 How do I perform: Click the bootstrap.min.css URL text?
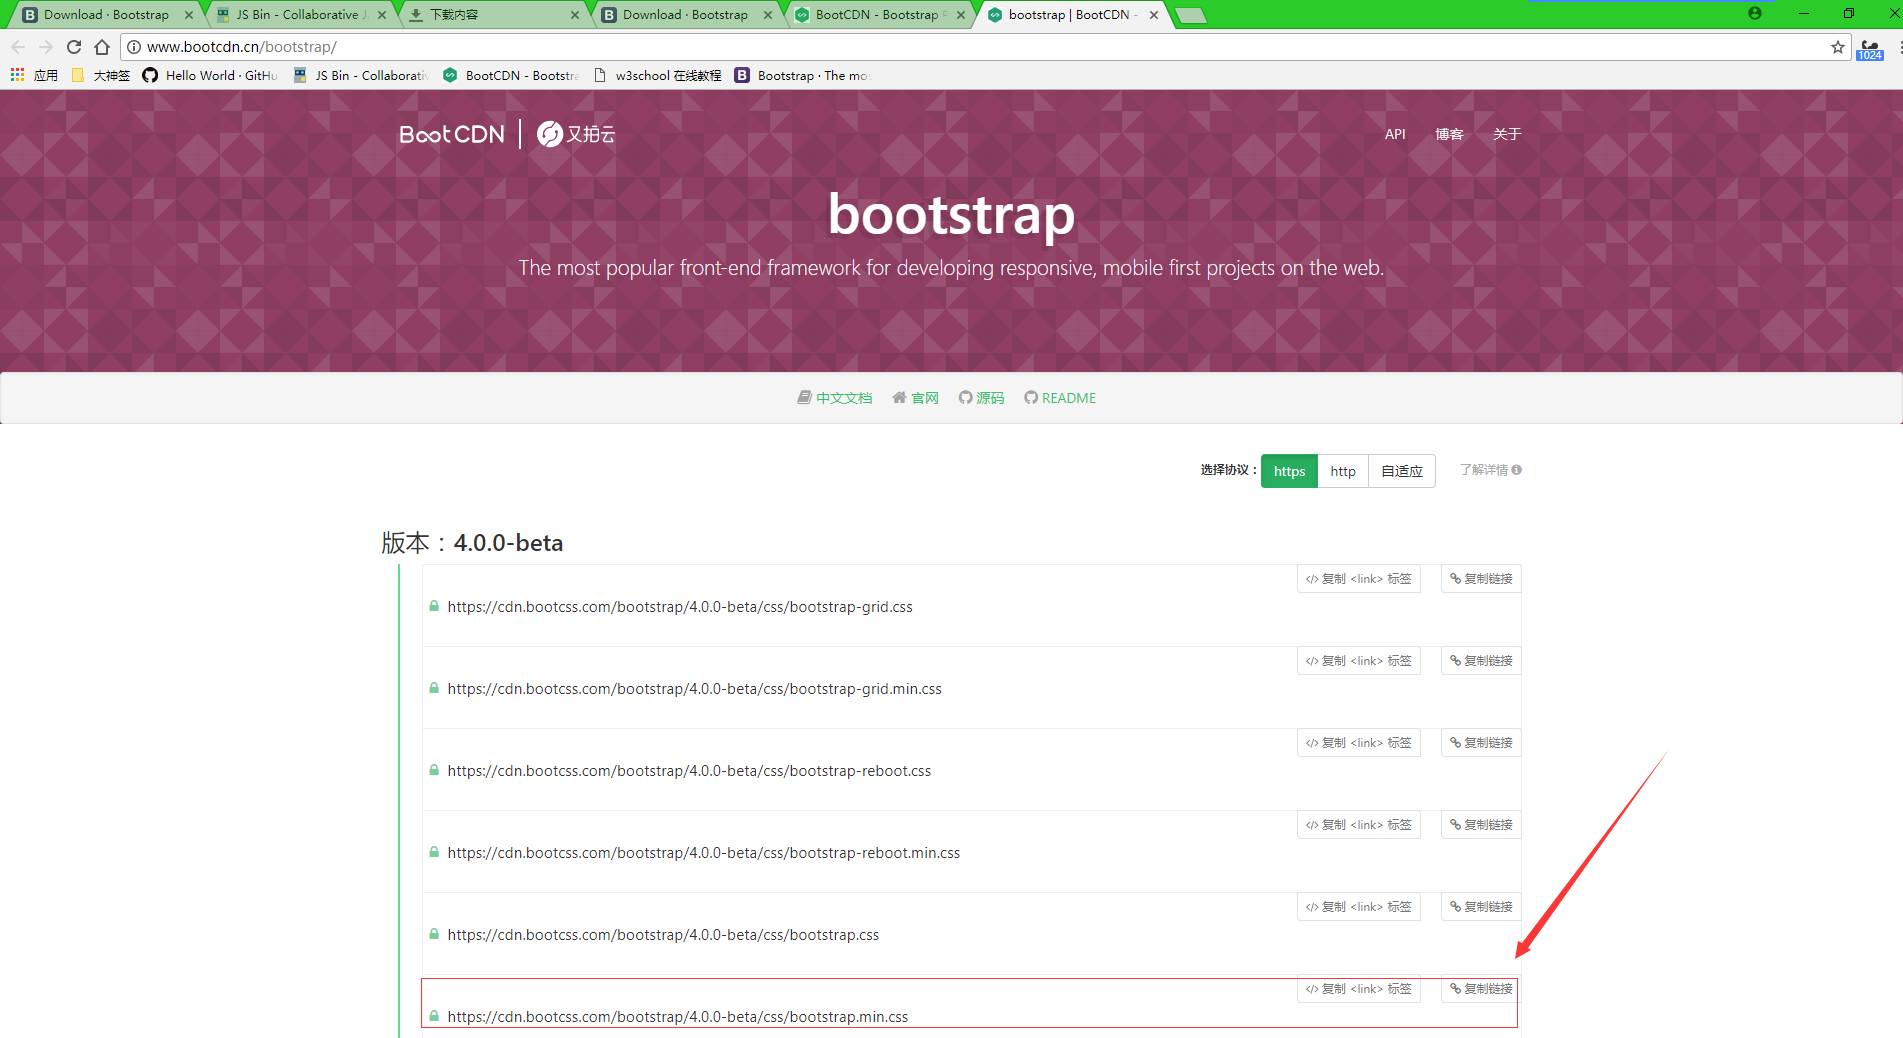click(x=678, y=1017)
